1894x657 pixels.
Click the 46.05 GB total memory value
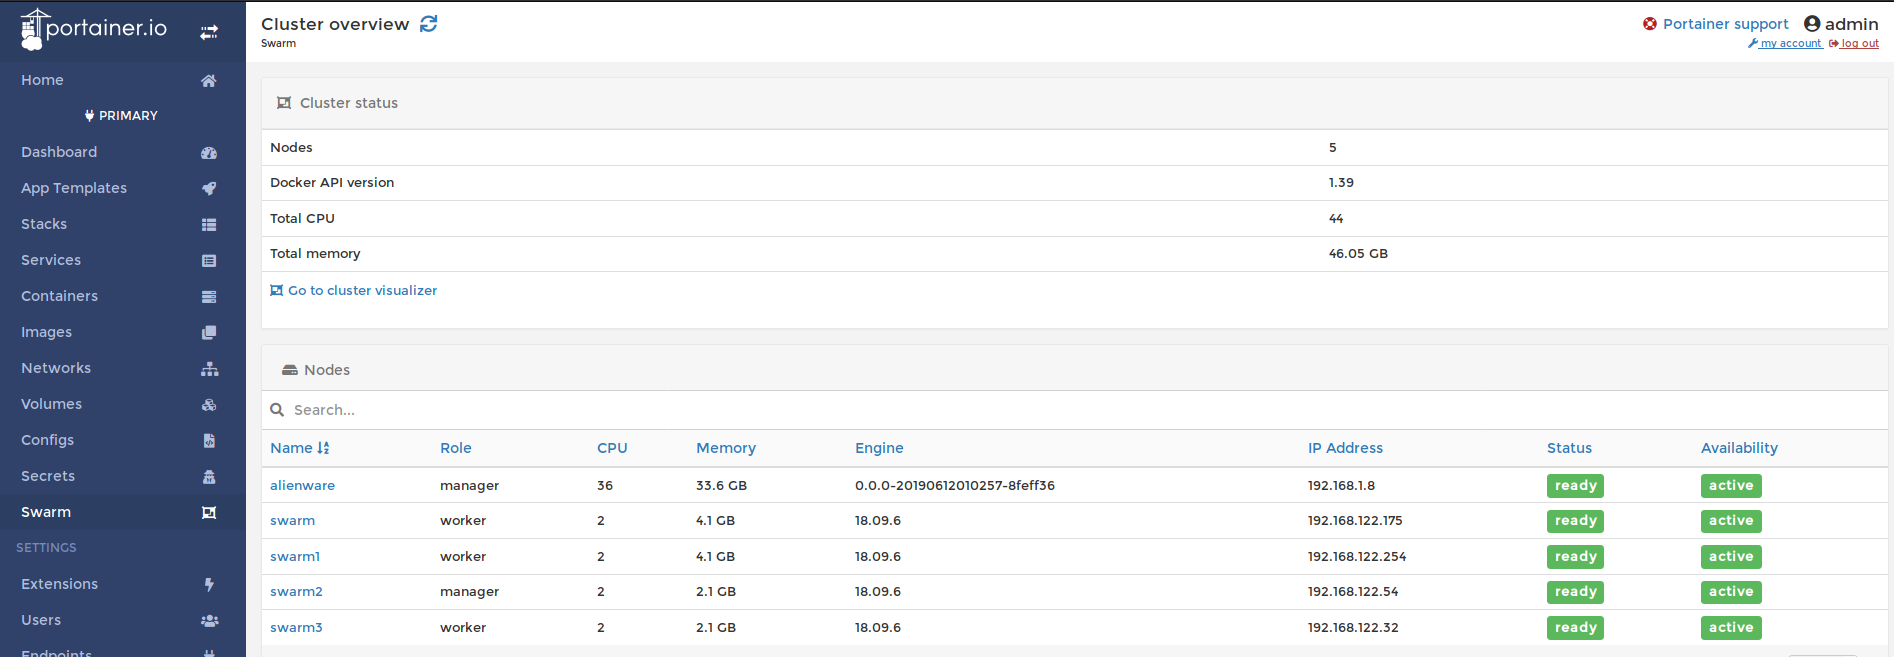[1358, 254]
